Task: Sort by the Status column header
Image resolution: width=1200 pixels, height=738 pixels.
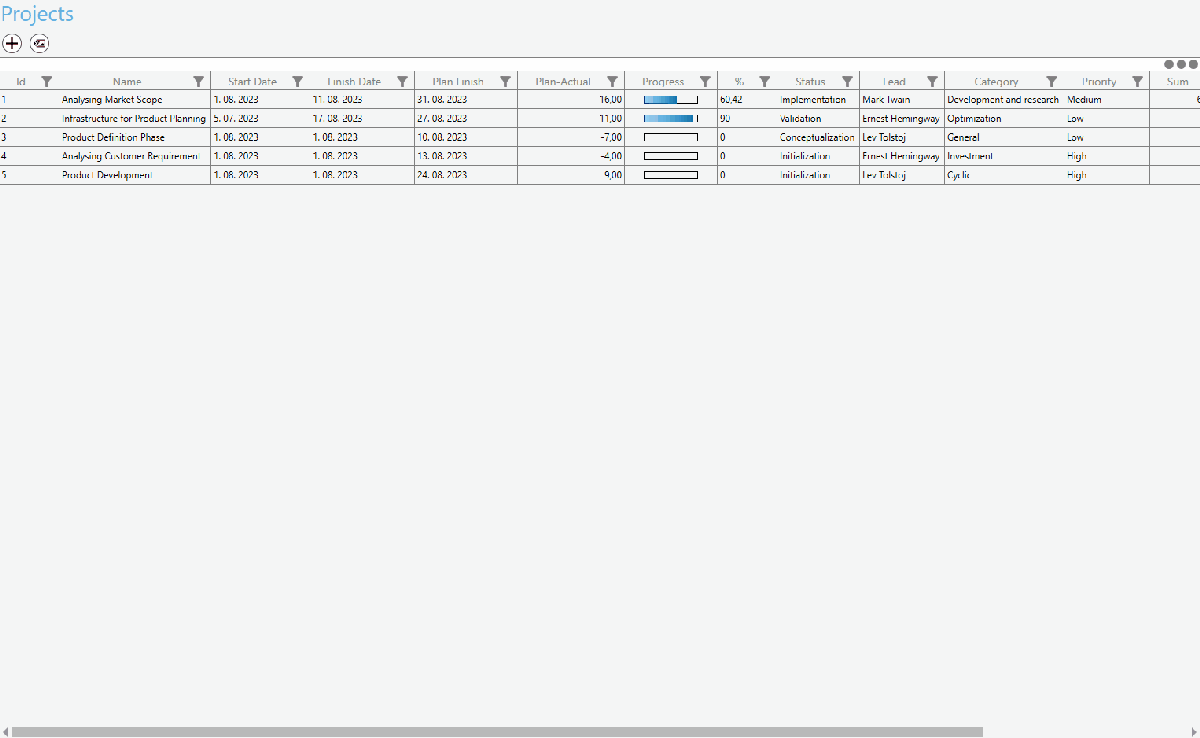Action: click(810, 82)
